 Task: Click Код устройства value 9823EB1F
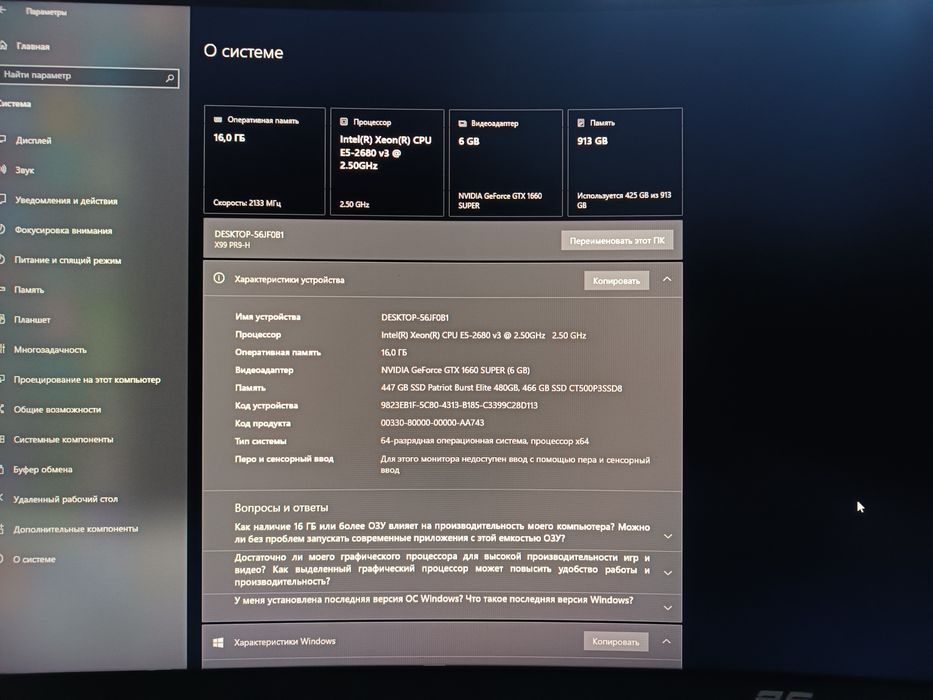(x=459, y=405)
